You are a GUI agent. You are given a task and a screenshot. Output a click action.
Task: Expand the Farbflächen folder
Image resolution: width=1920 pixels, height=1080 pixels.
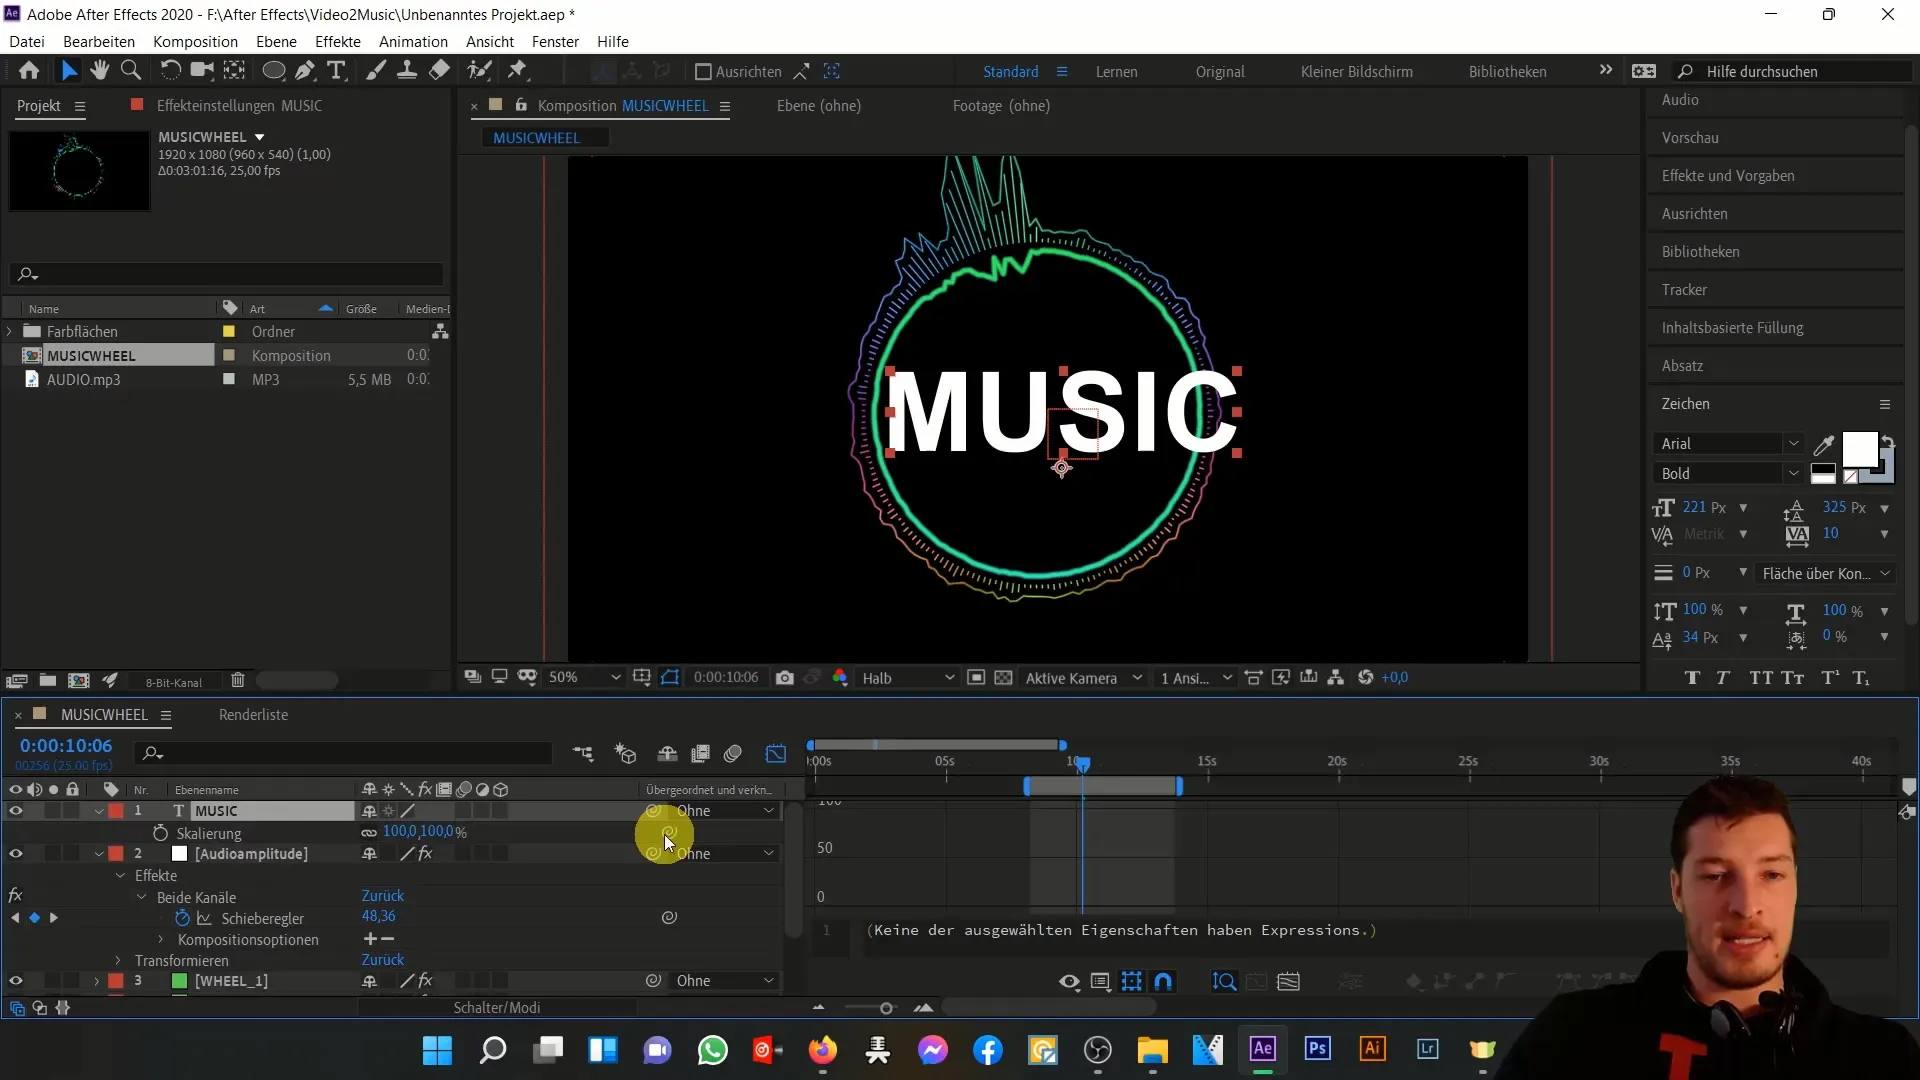click(x=10, y=331)
